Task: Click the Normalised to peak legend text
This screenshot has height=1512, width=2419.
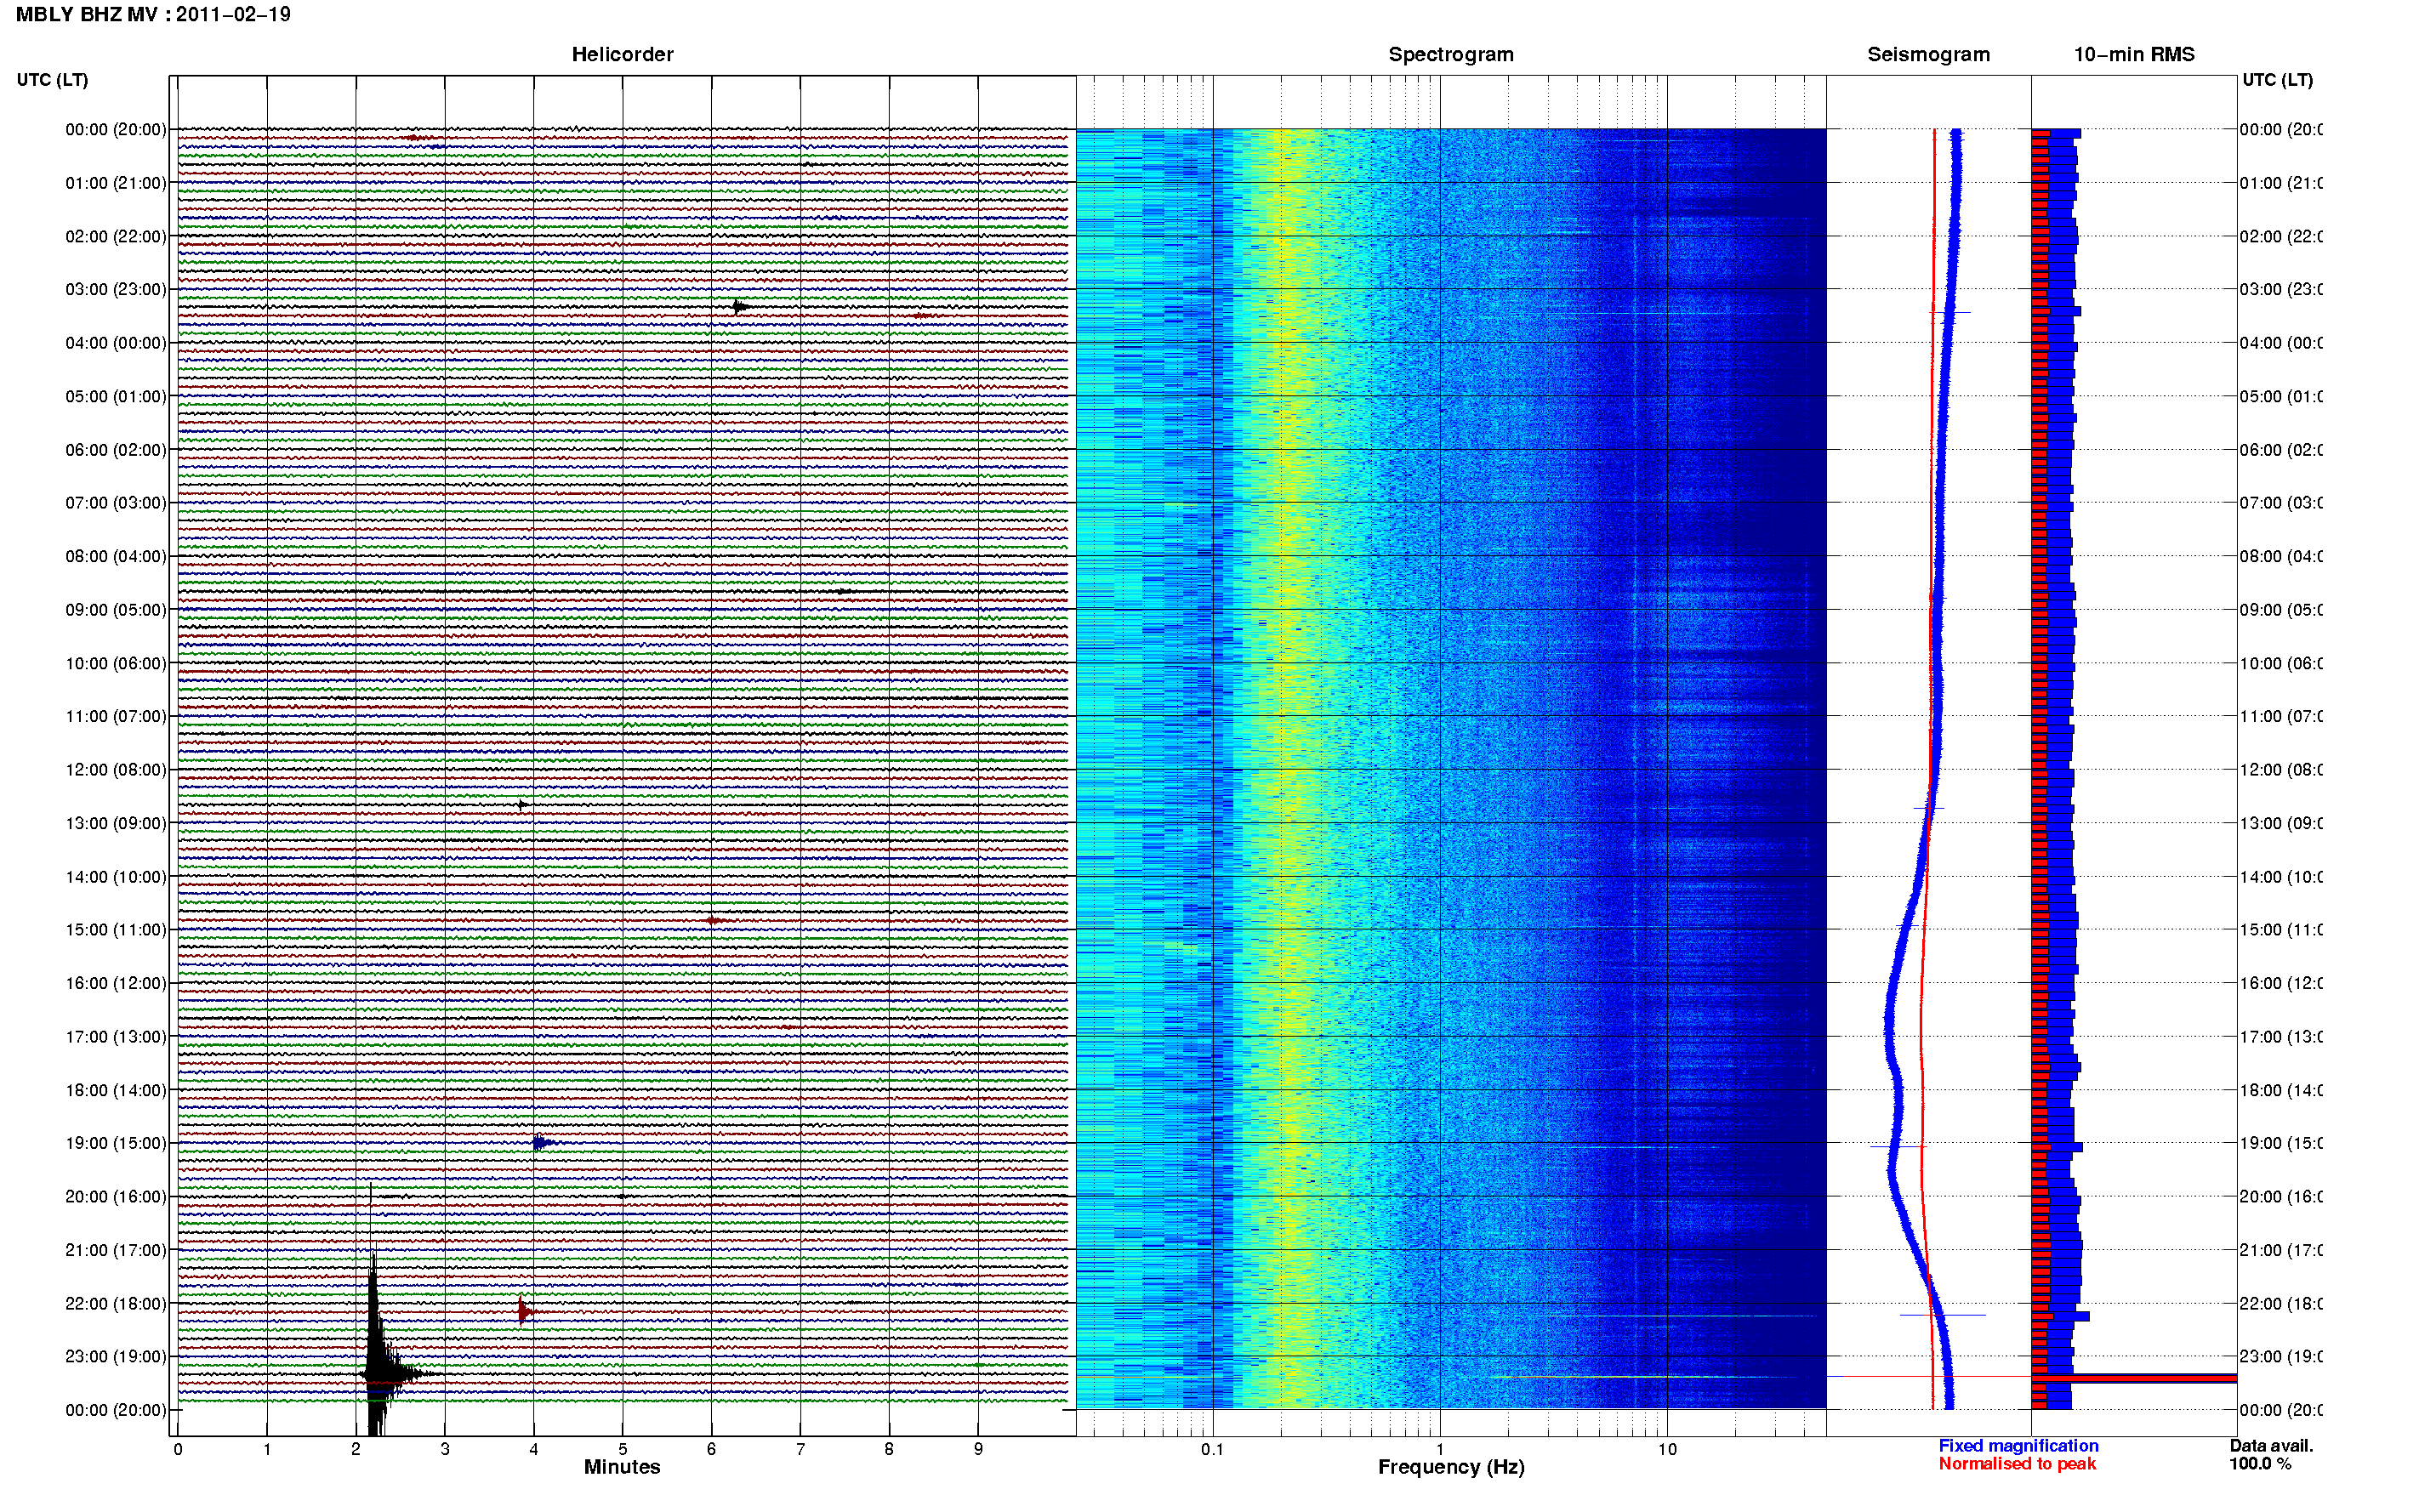Action: tap(2017, 1464)
